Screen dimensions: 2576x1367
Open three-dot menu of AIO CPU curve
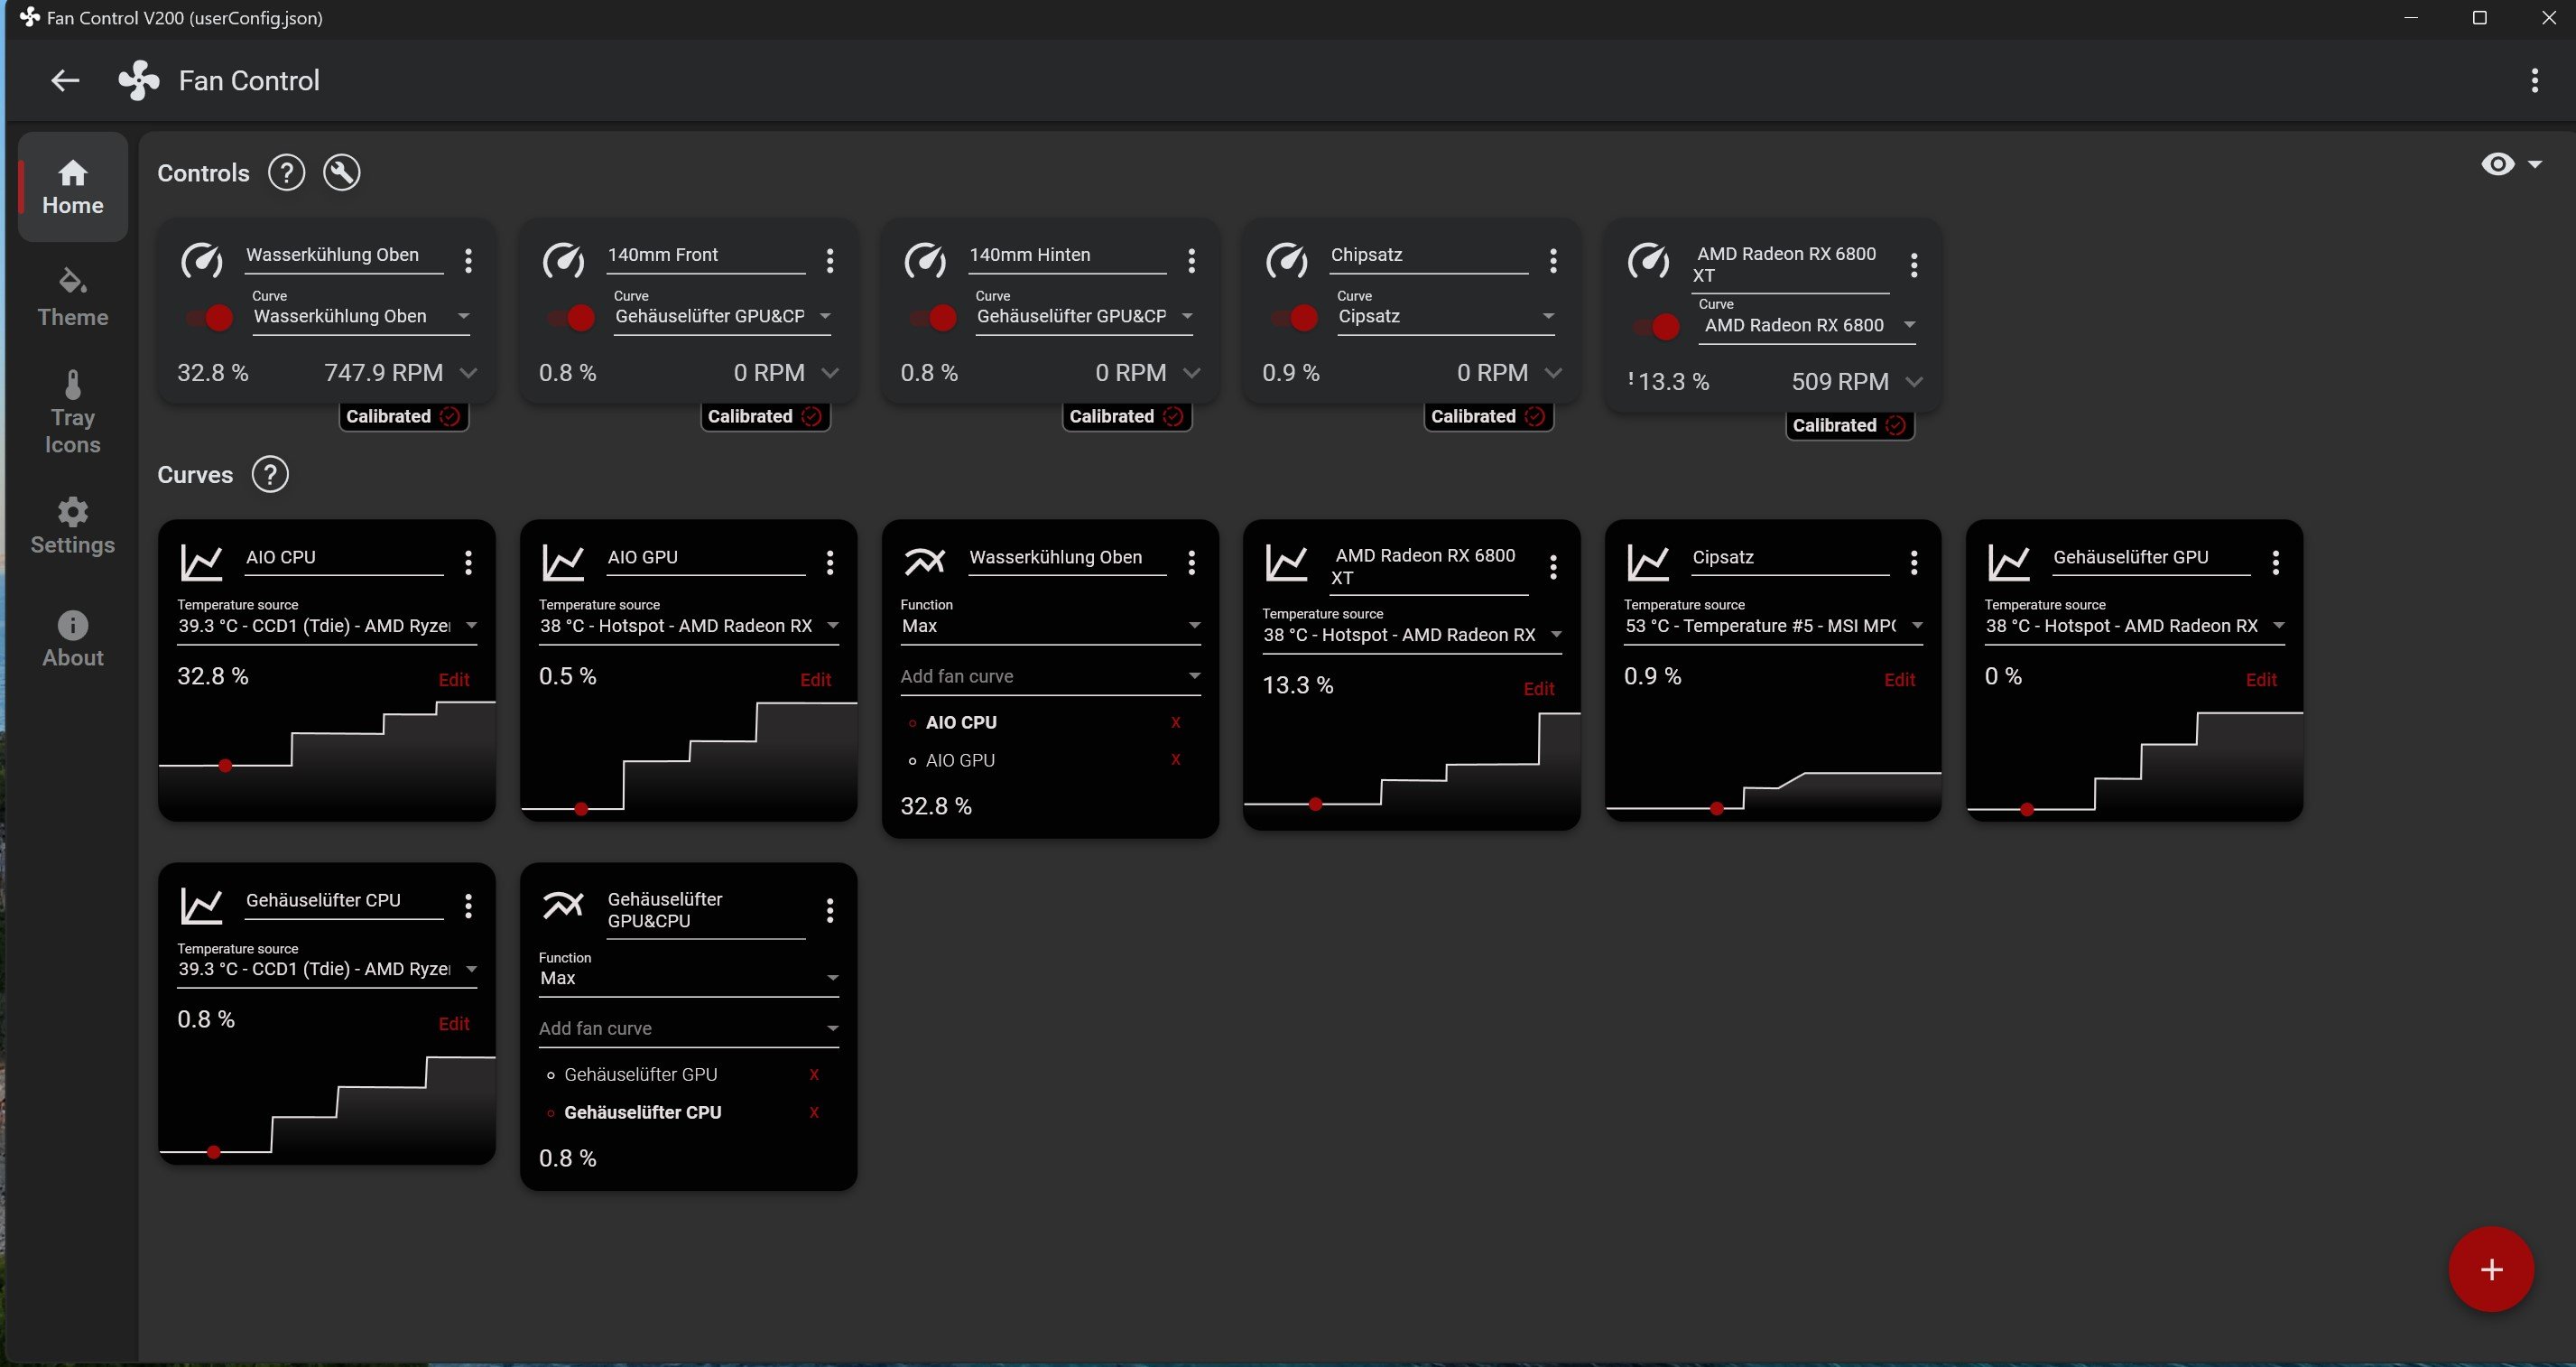[468, 562]
